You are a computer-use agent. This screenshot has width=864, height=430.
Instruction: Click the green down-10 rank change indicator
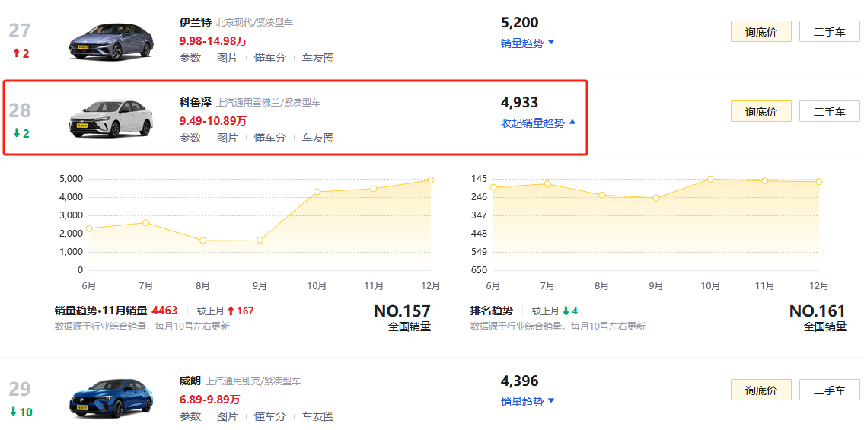click(x=21, y=411)
